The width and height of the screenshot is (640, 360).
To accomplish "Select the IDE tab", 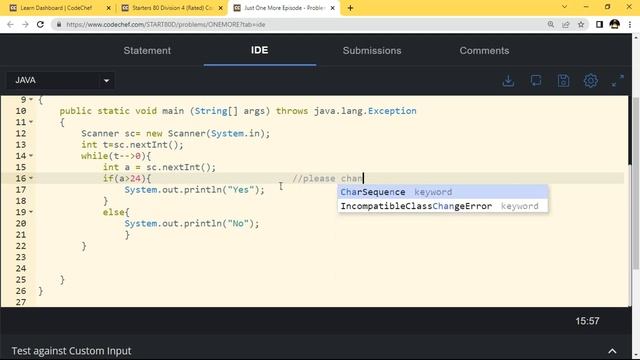I will tap(260, 50).
